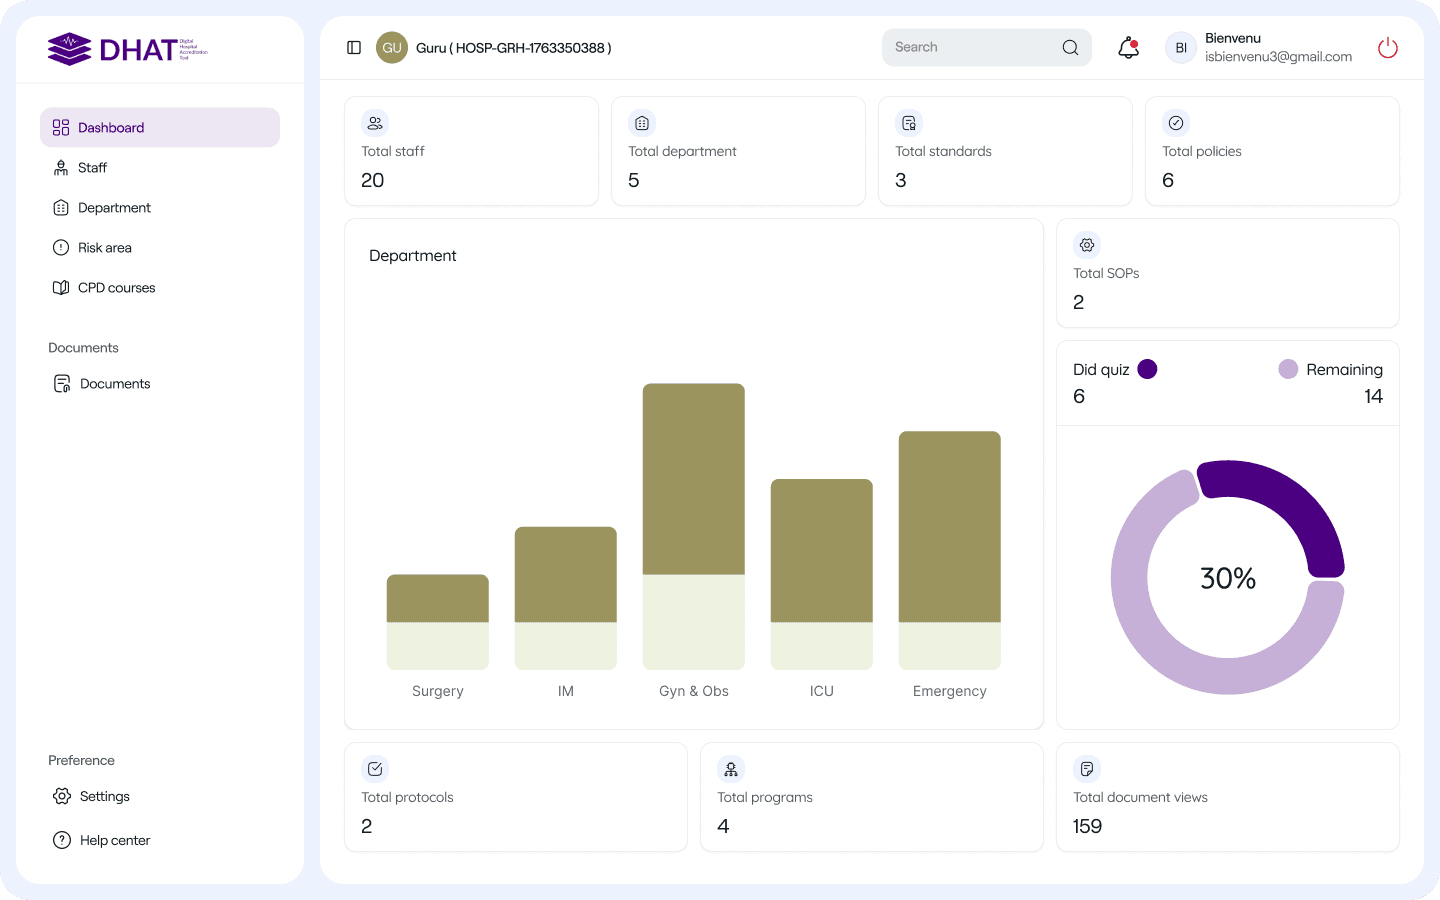Viewport: 1440px width, 900px height.
Task: Click the Did quiz dark purple swatch
Action: pyautogui.click(x=1147, y=369)
